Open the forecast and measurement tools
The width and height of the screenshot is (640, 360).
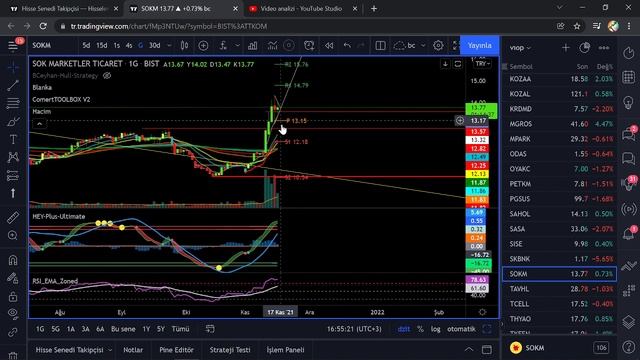pyautogui.click(x=13, y=175)
